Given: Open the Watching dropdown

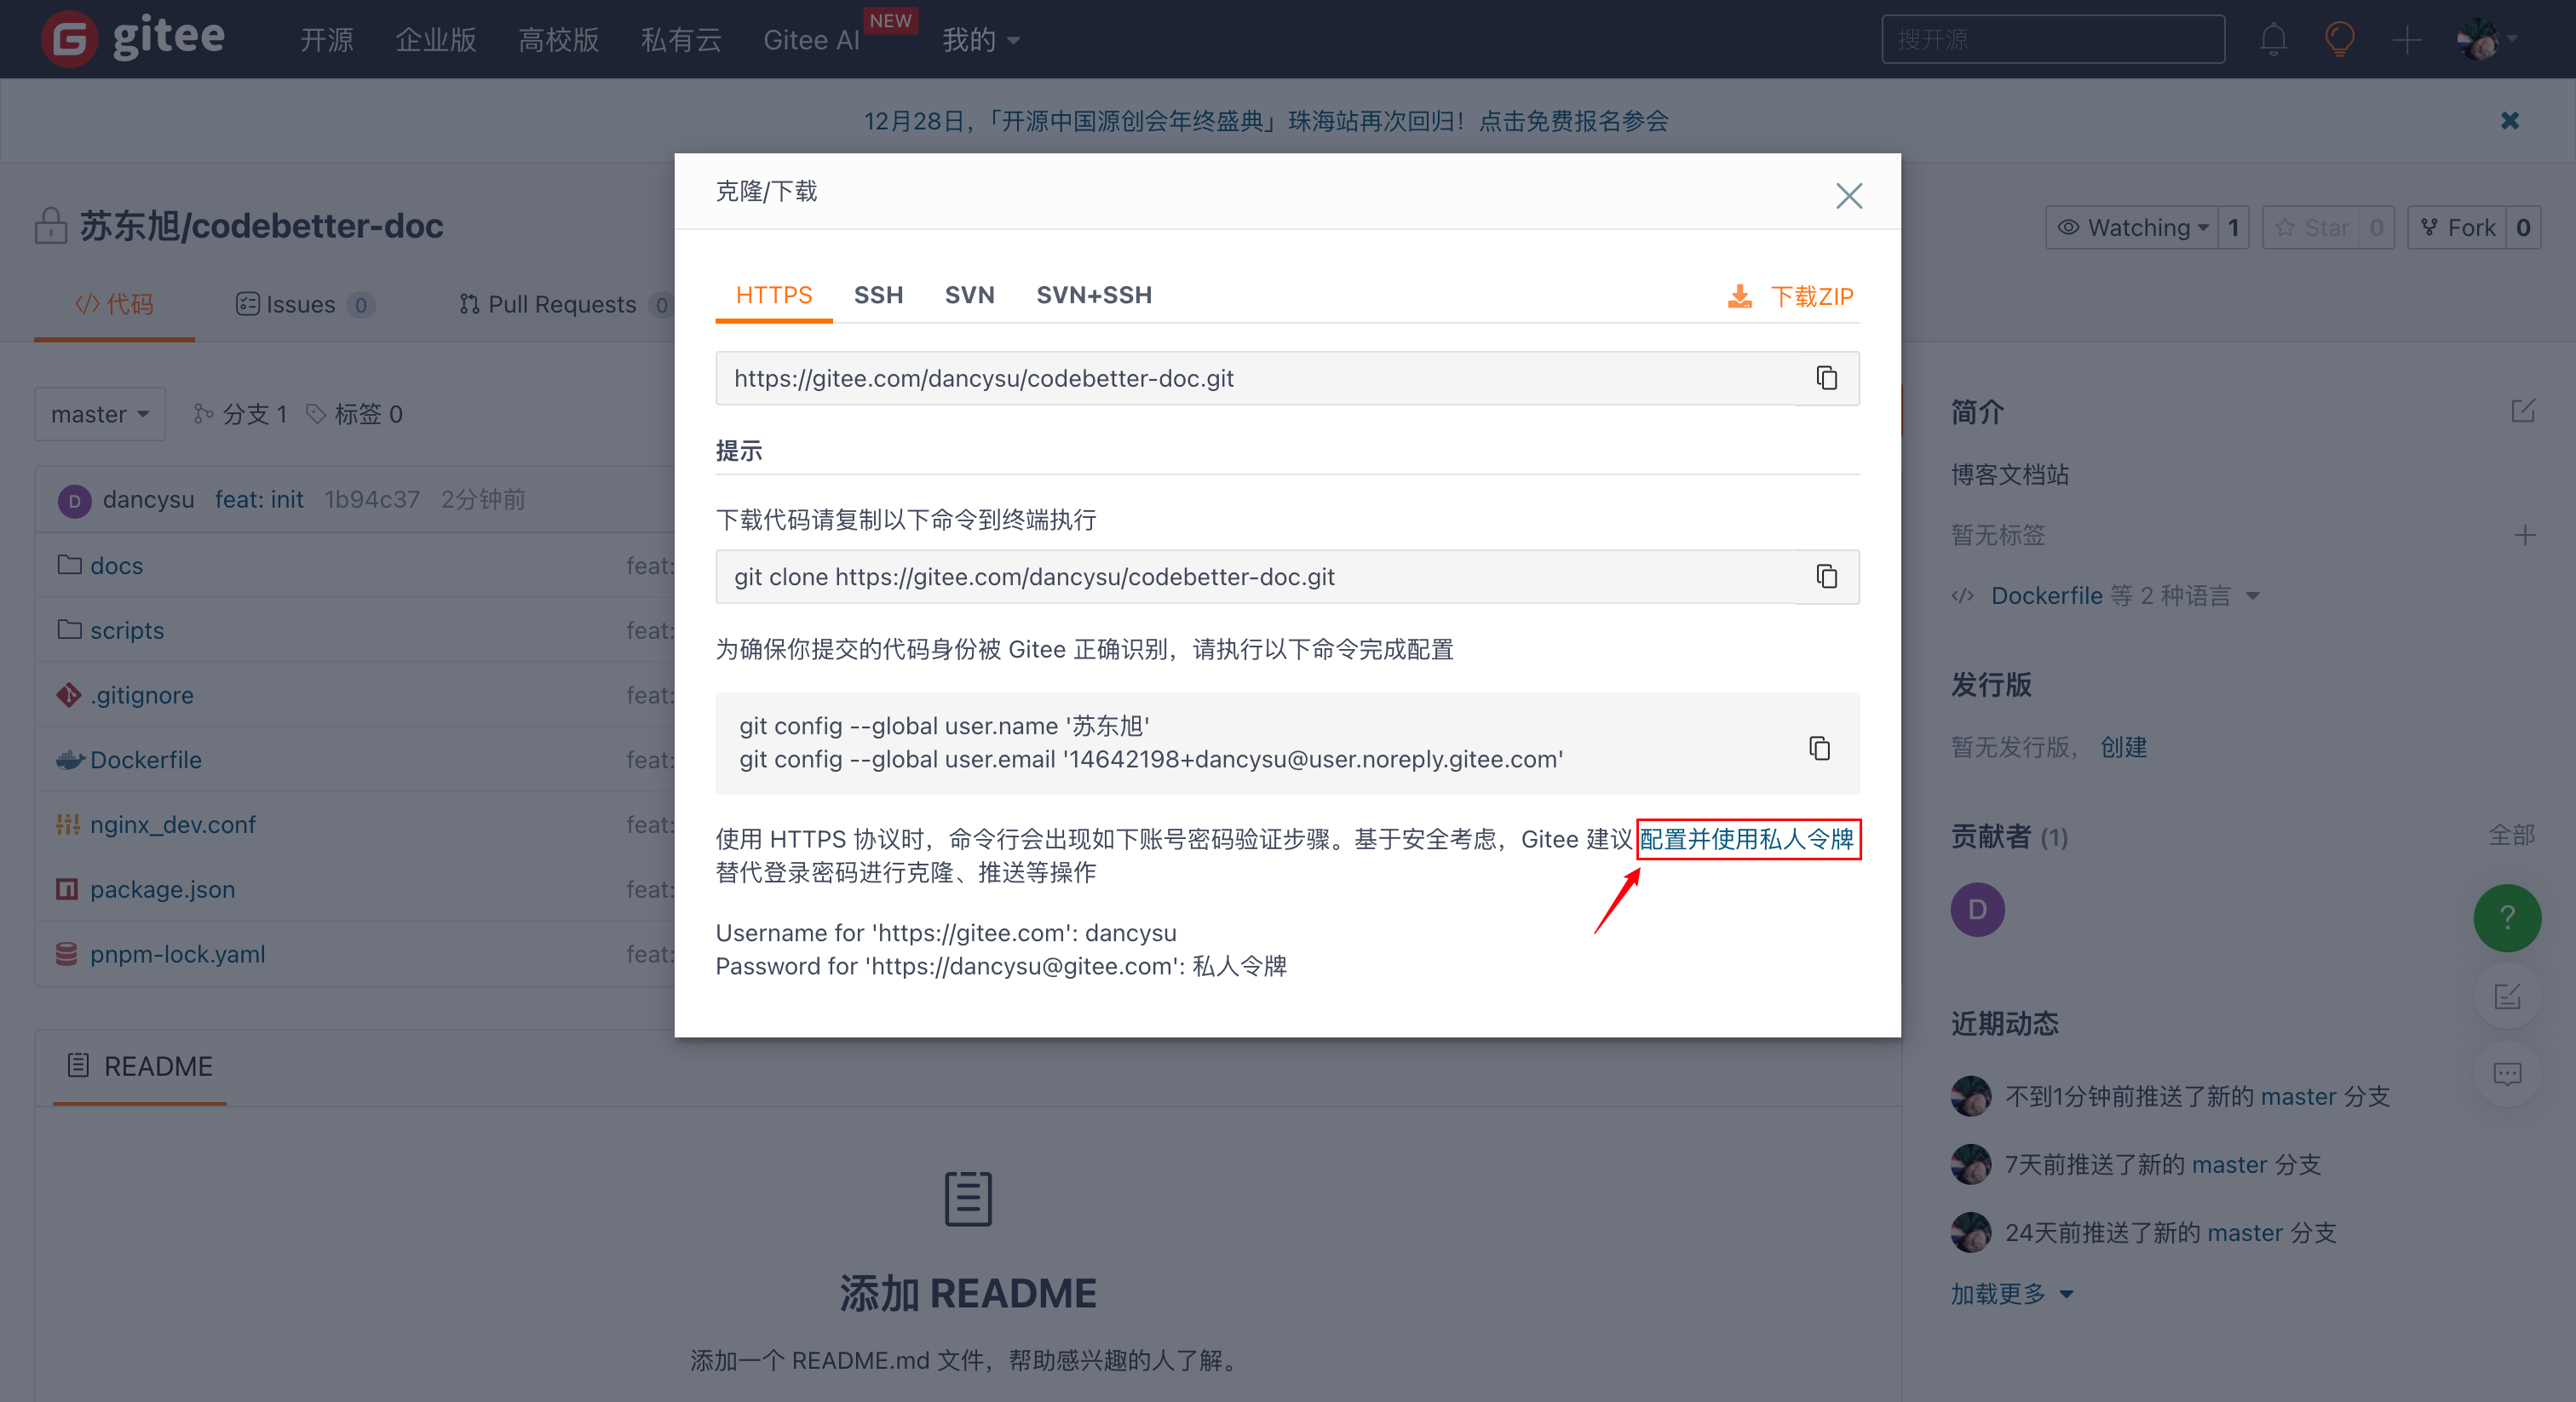Looking at the screenshot, I should (x=2131, y=228).
